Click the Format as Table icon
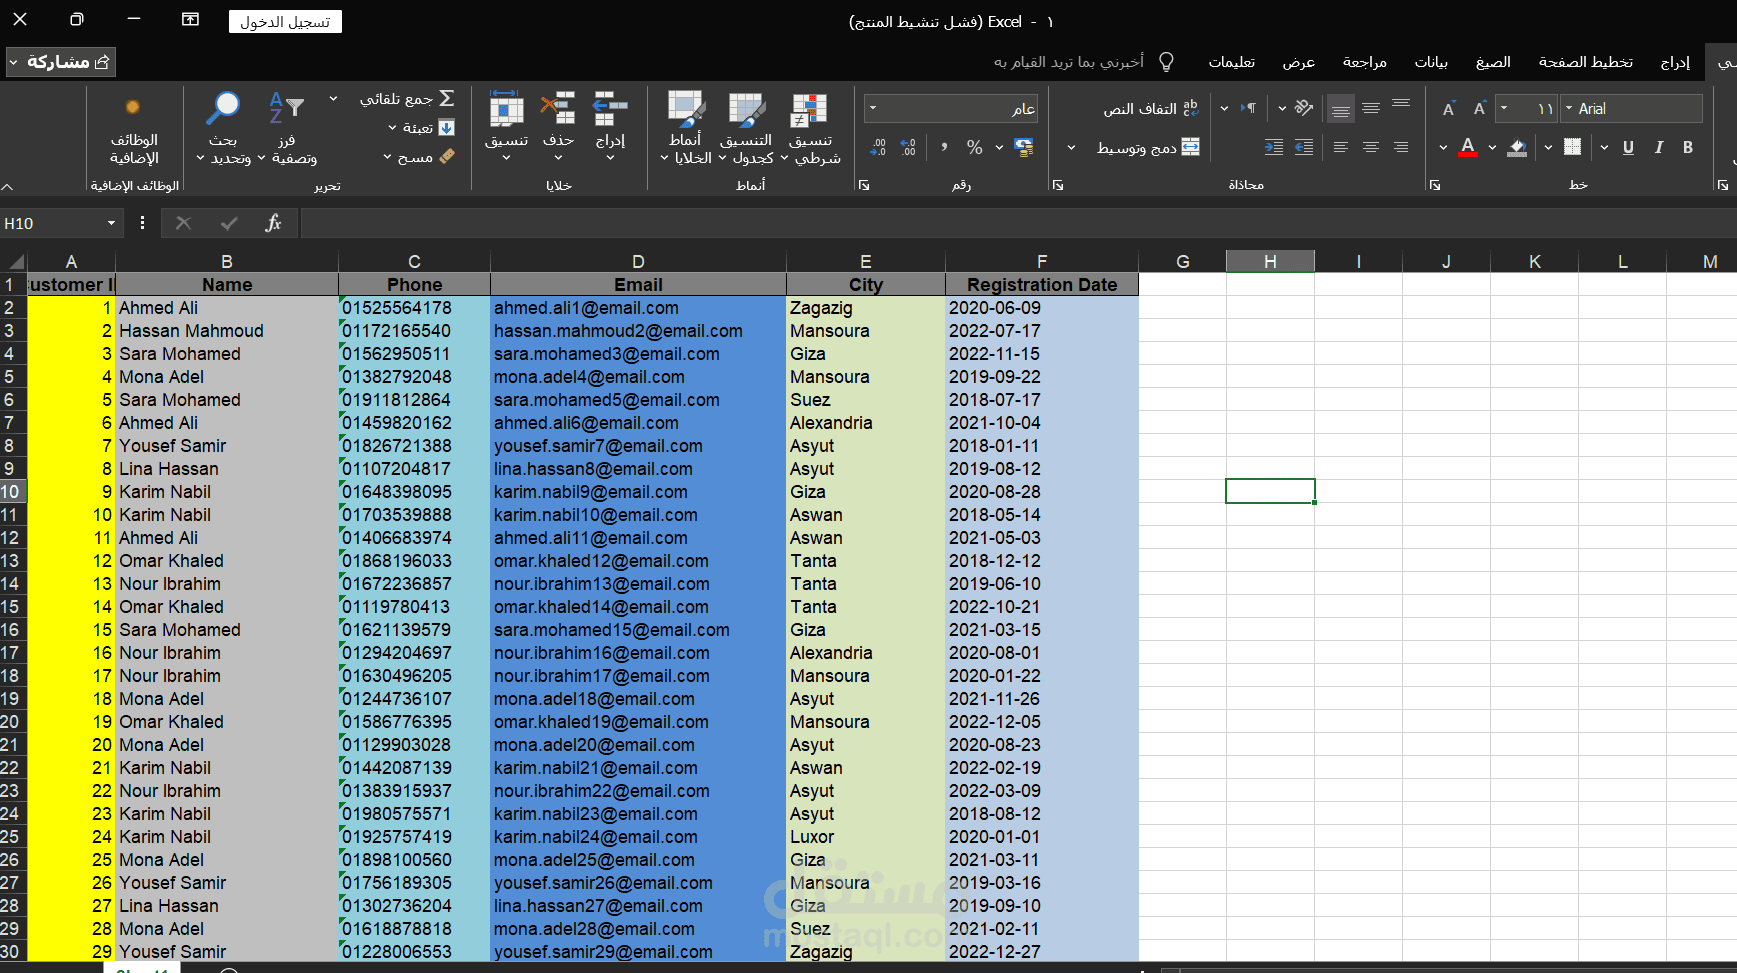The image size is (1737, 973). (747, 110)
